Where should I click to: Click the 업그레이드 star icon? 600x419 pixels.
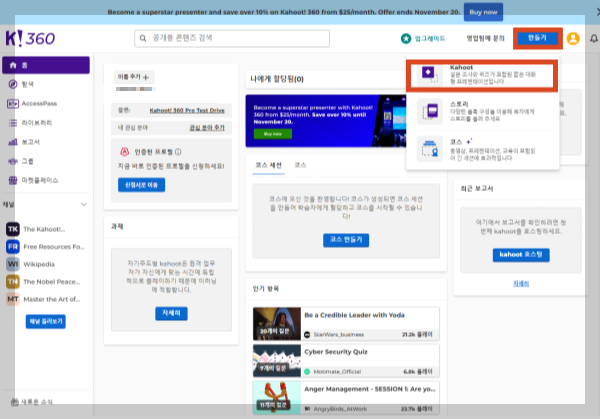[406, 38]
